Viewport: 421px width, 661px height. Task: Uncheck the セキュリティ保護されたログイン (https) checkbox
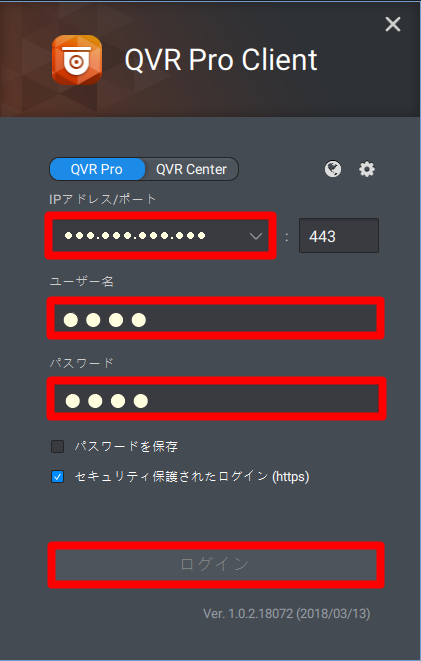(57, 477)
